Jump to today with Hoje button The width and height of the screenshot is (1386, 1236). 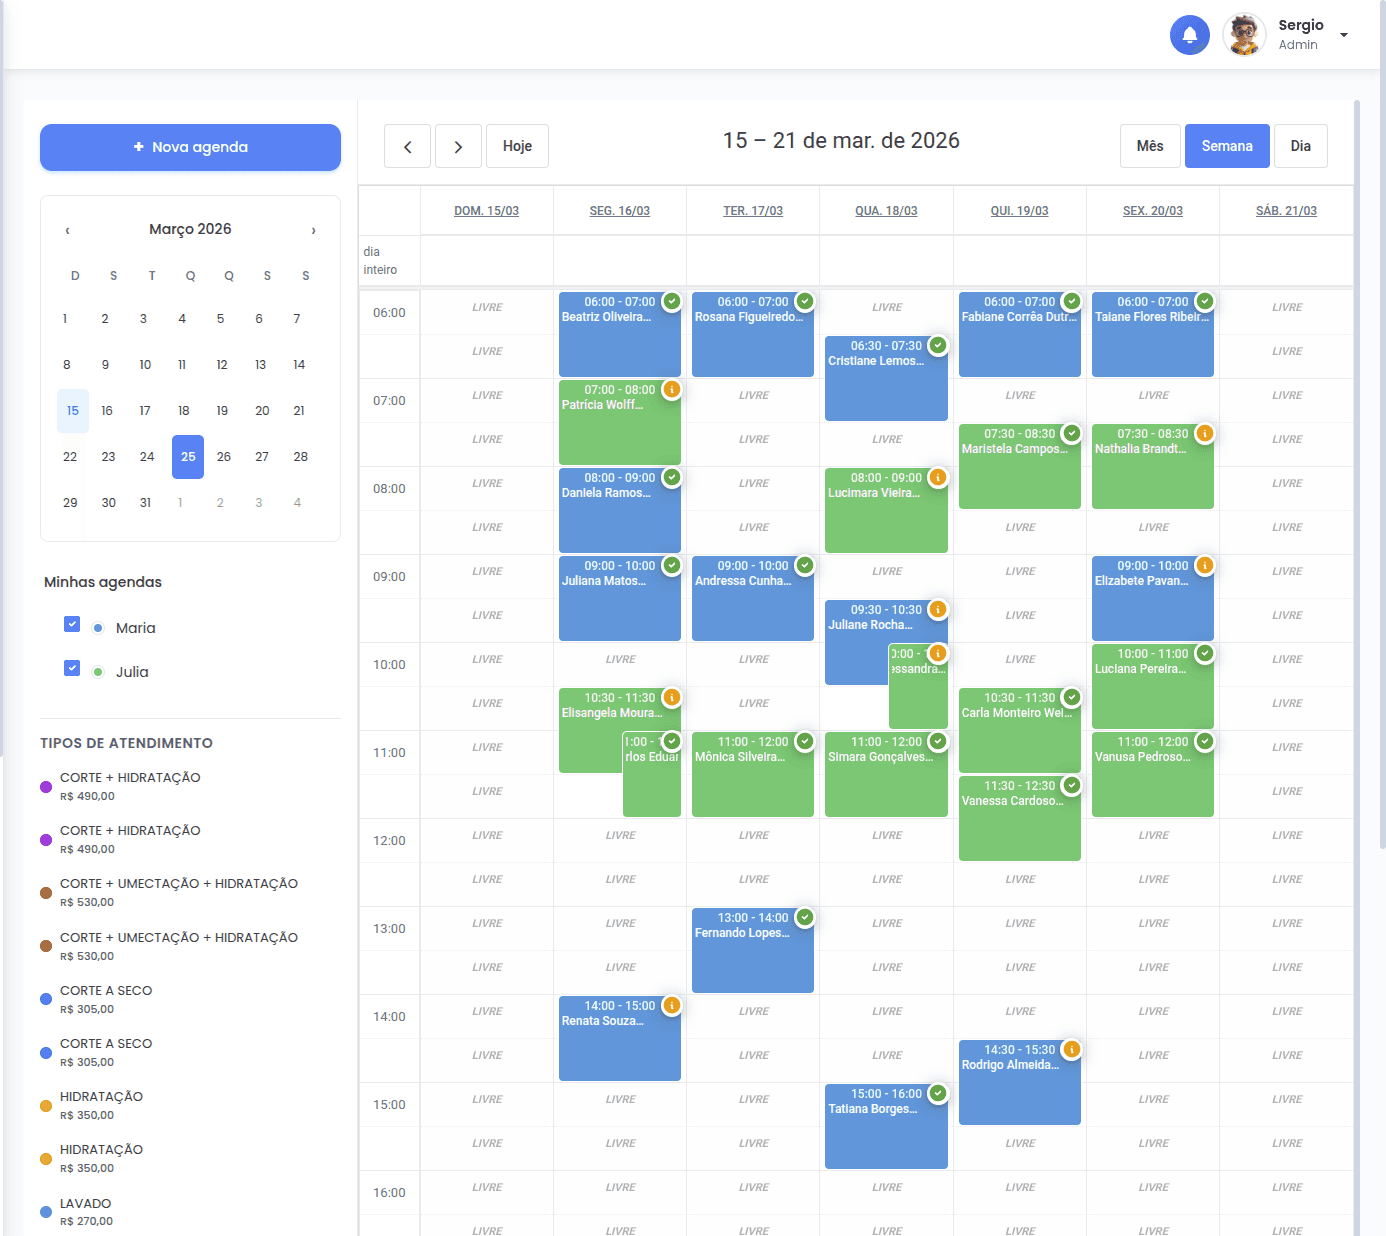click(517, 146)
